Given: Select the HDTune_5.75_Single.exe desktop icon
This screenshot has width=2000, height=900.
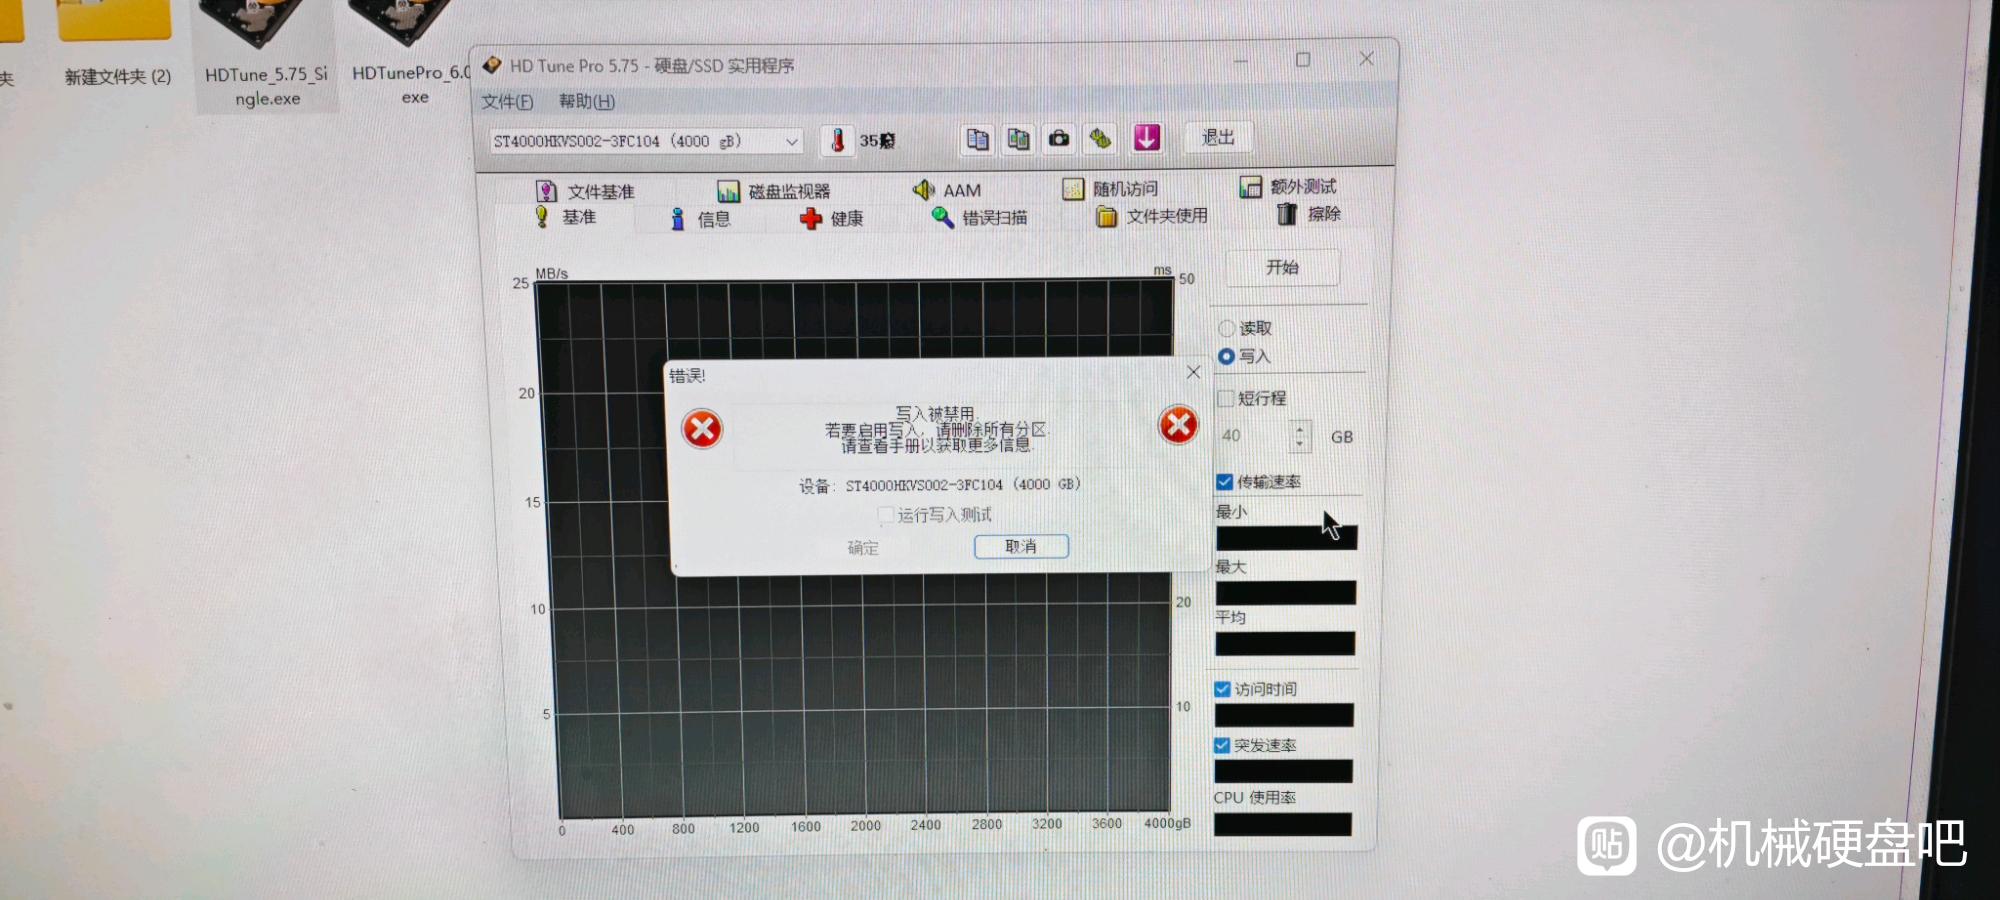Looking at the screenshot, I should (266, 54).
